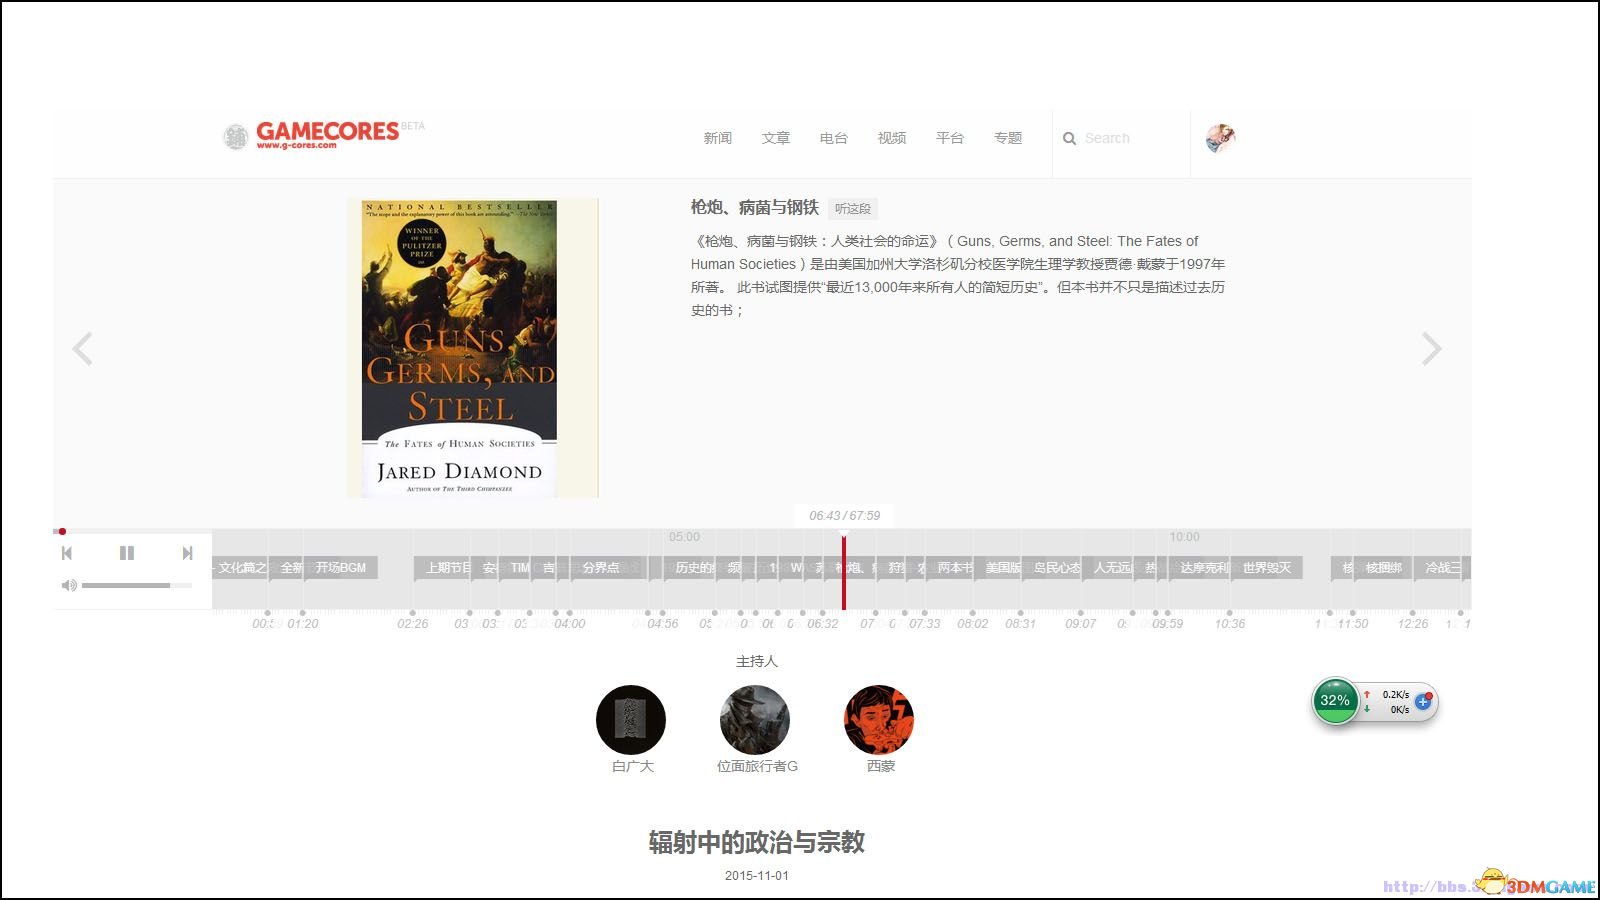
Task: Open host 西蒙's avatar
Action: [x=879, y=720]
